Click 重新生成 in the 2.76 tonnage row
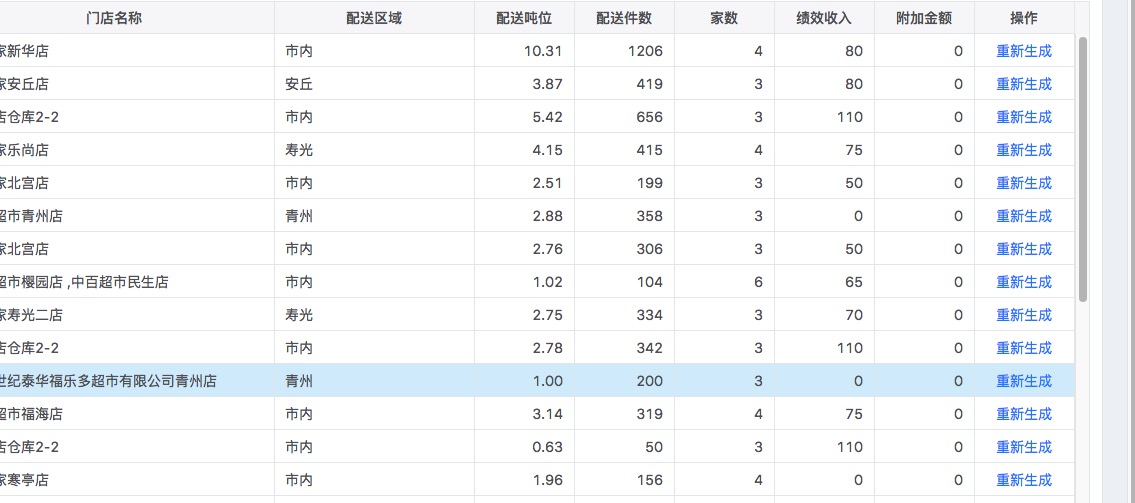The image size is (1135, 503). click(x=1024, y=249)
